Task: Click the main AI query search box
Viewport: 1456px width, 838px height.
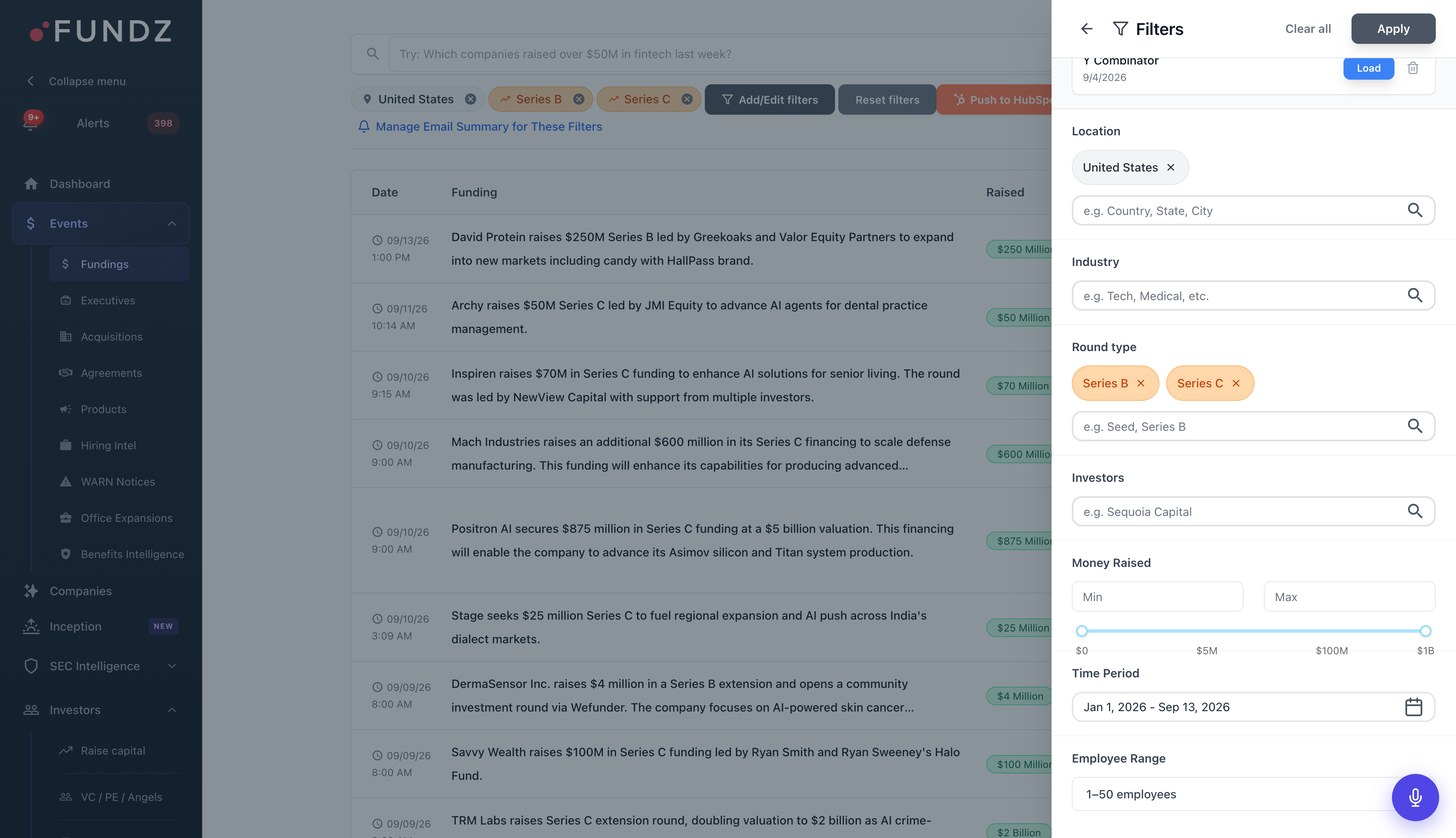Action: [719, 54]
